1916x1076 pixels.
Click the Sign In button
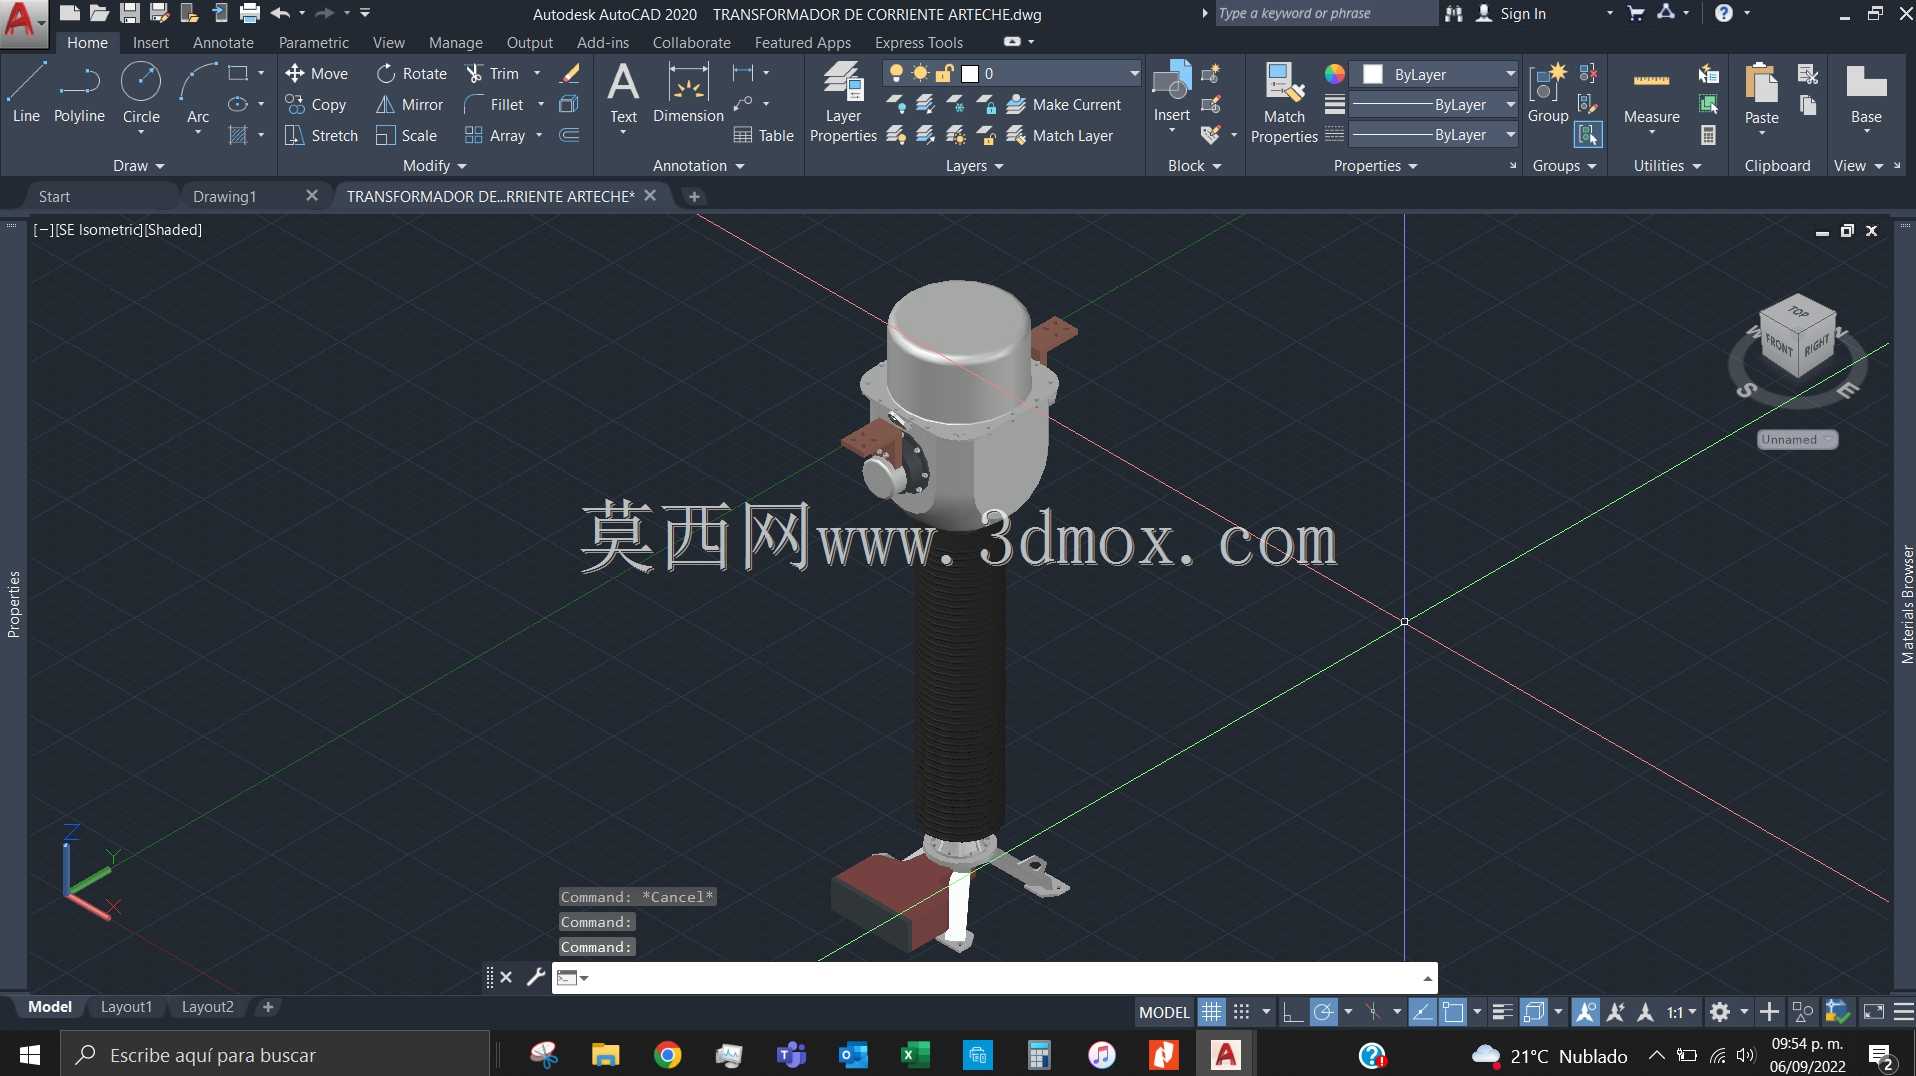(1511, 14)
